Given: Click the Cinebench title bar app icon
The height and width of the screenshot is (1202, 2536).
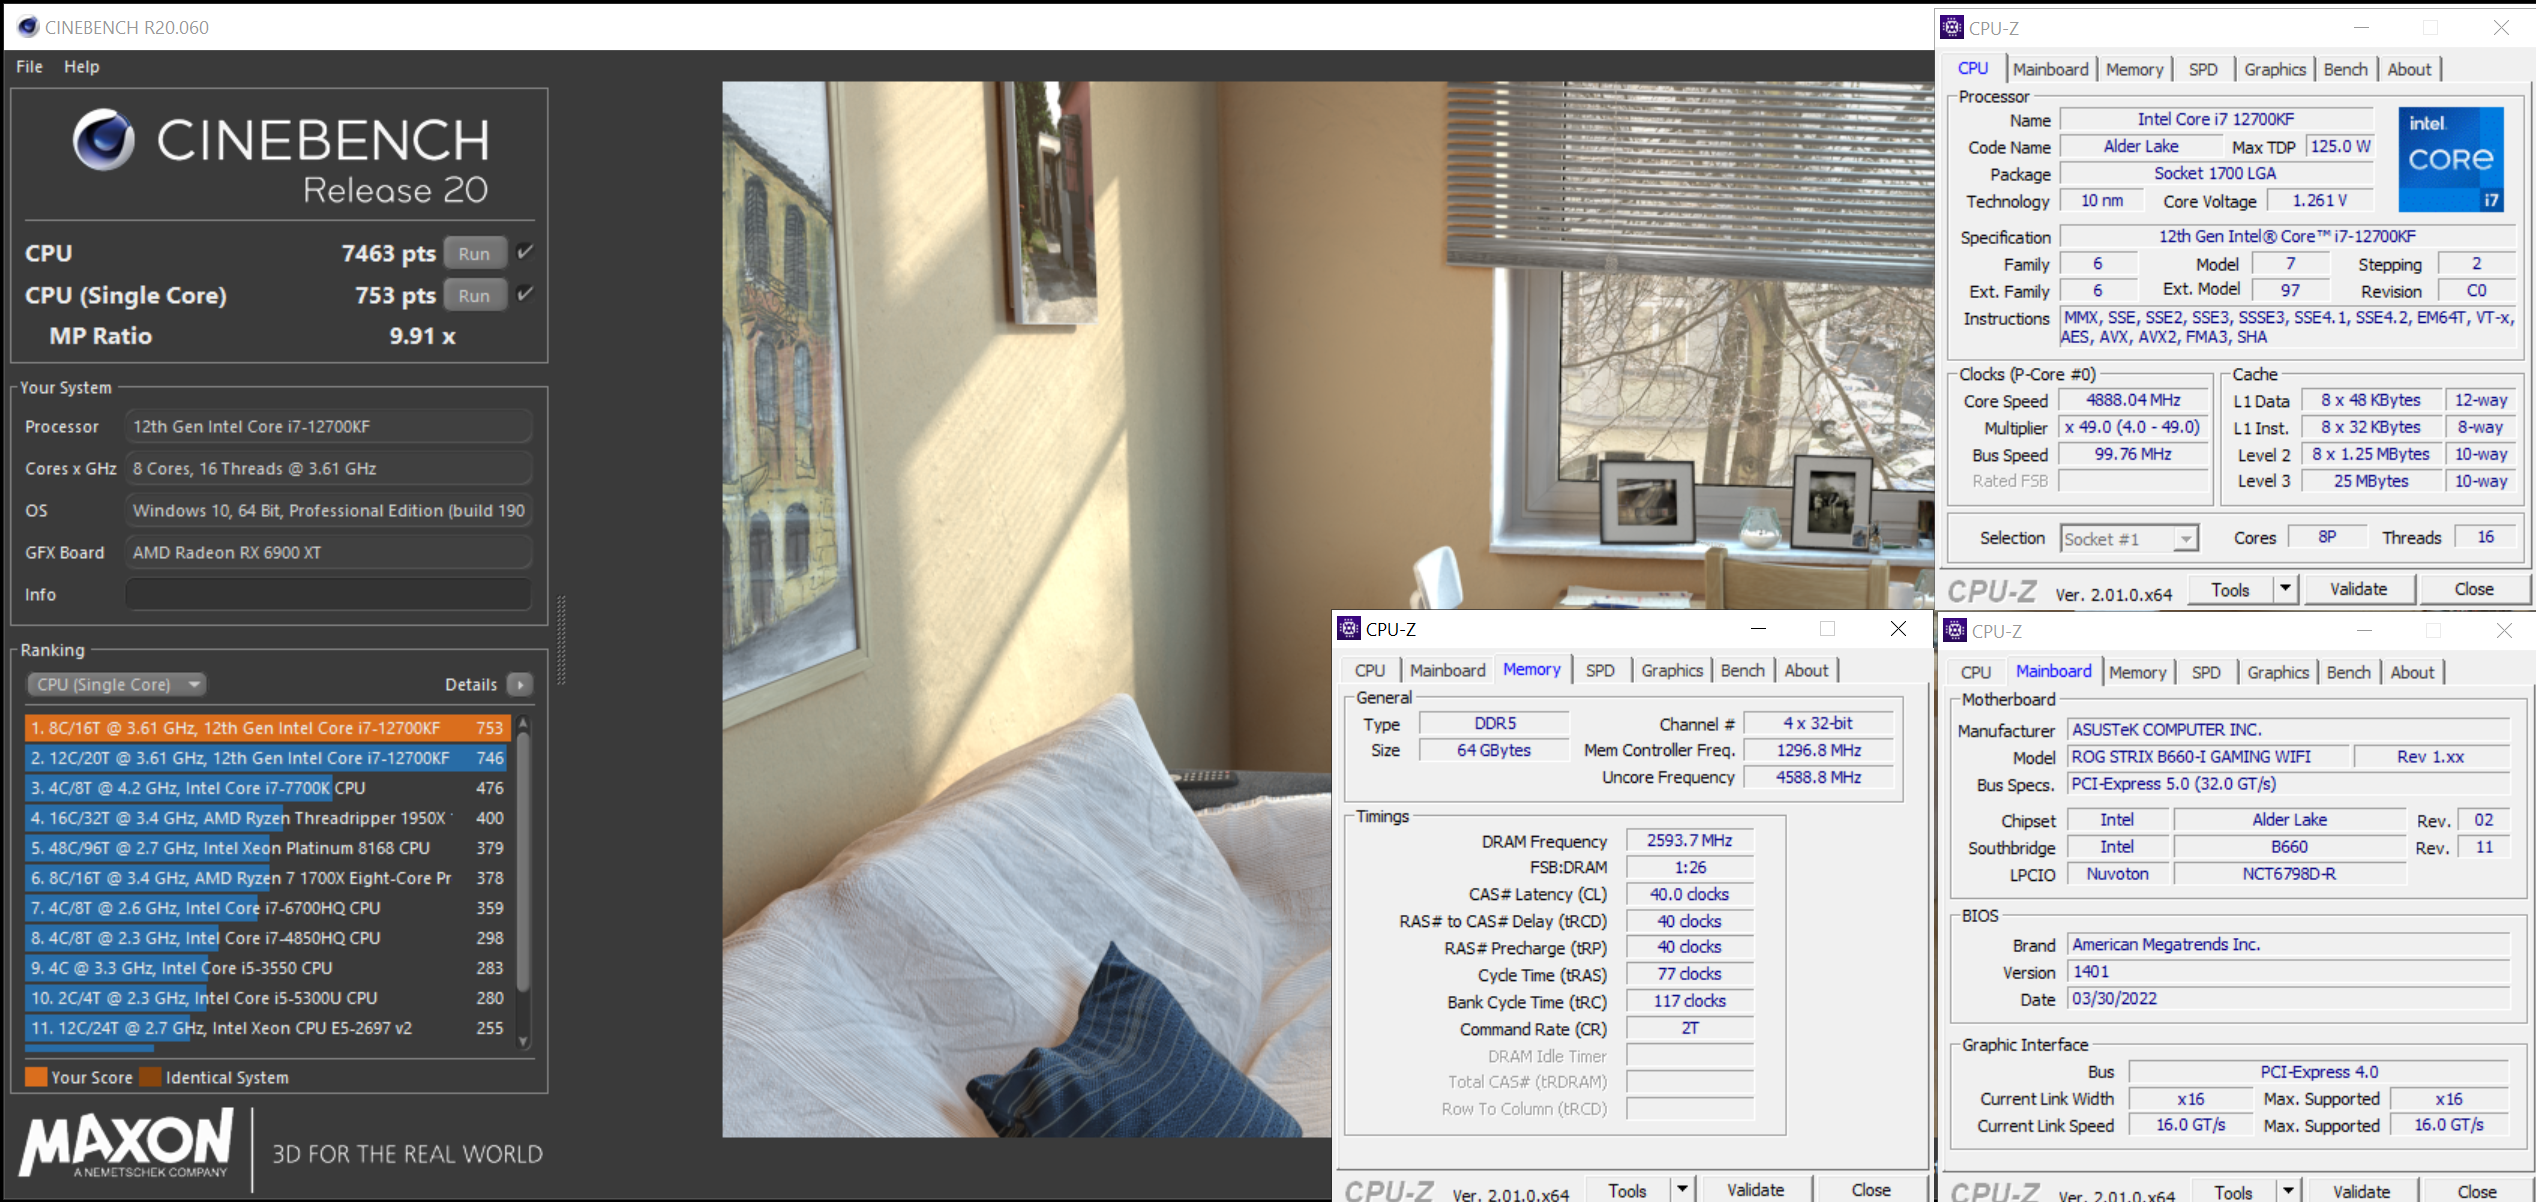Looking at the screenshot, I should click(x=27, y=27).
